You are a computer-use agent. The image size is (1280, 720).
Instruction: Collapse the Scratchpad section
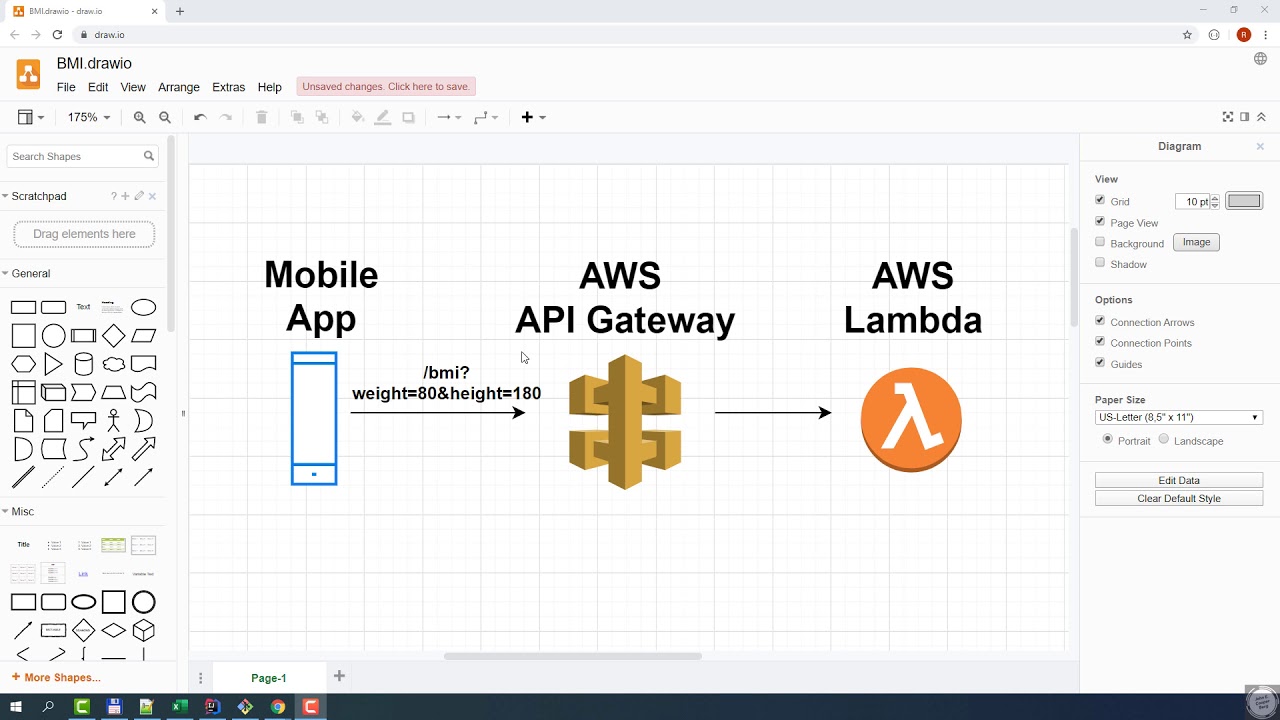click(39, 196)
